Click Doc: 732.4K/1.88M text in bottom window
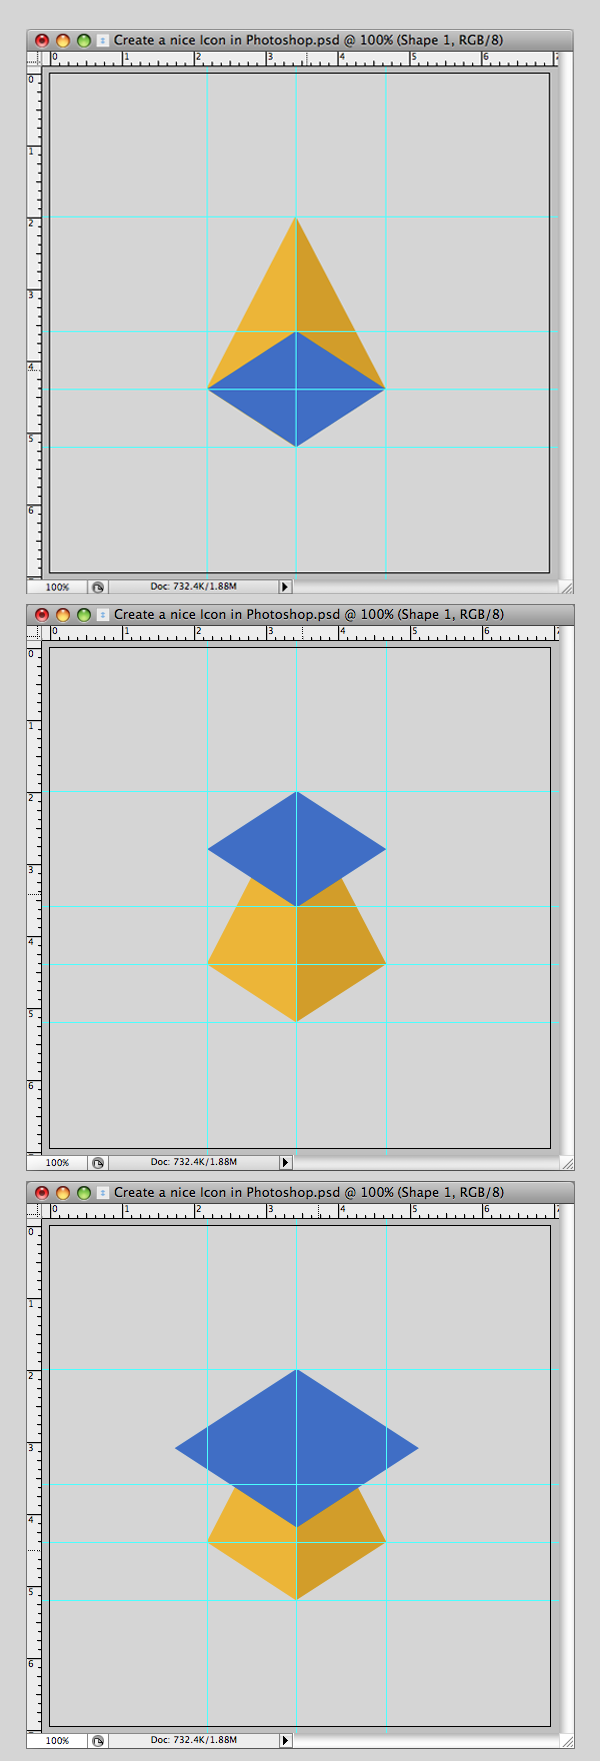The image size is (600, 1761). point(194,1740)
